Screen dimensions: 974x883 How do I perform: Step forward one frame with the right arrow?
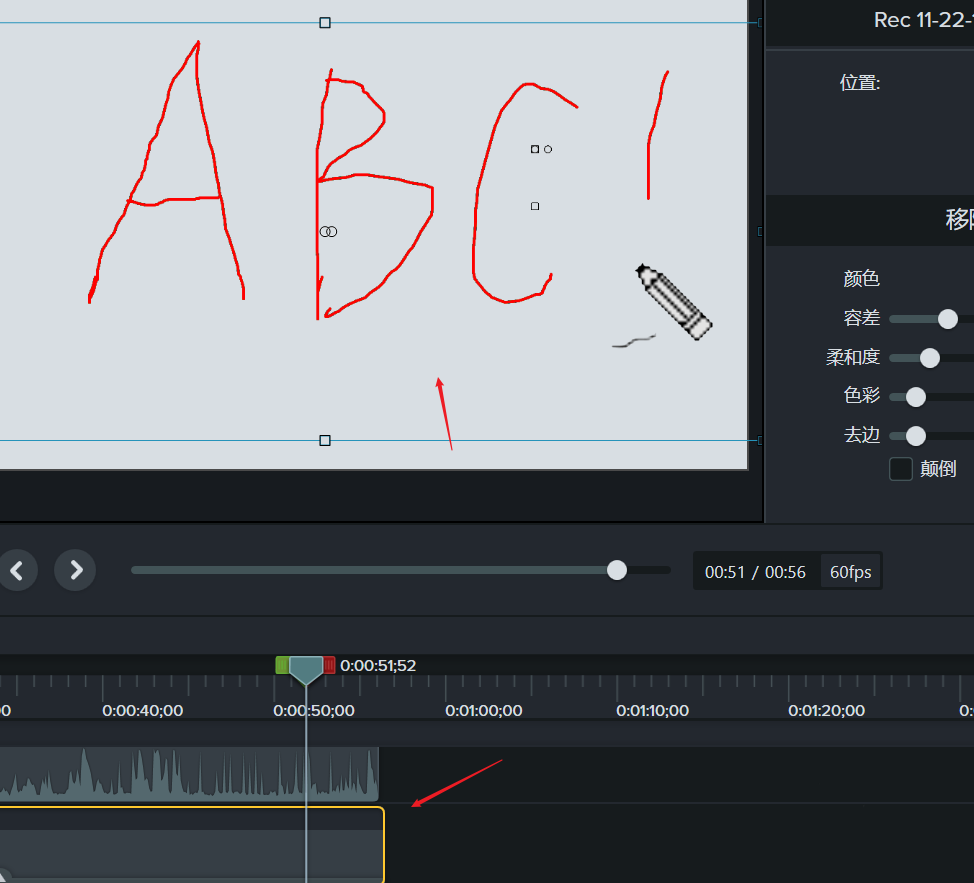(x=75, y=570)
